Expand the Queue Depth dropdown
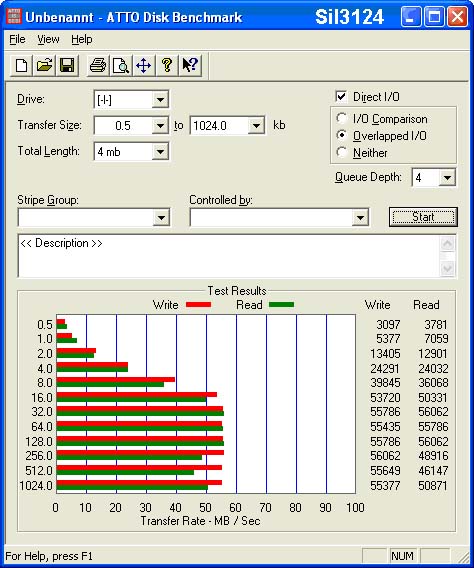Viewport: 474px width, 568px height. (x=447, y=178)
